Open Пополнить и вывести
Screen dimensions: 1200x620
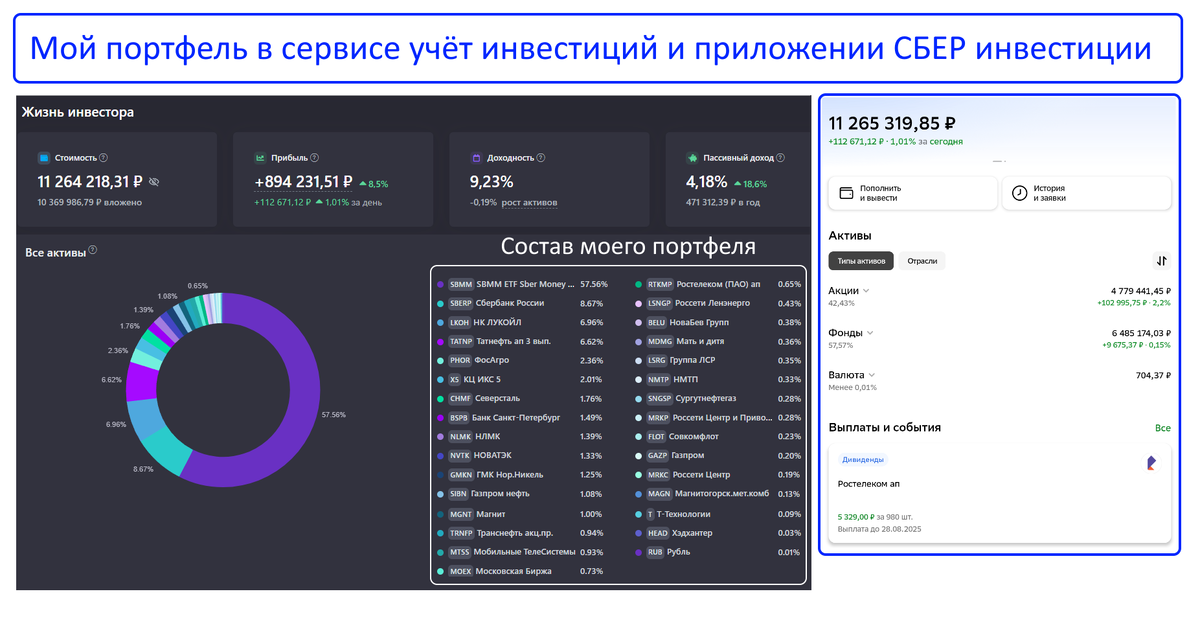(913, 193)
